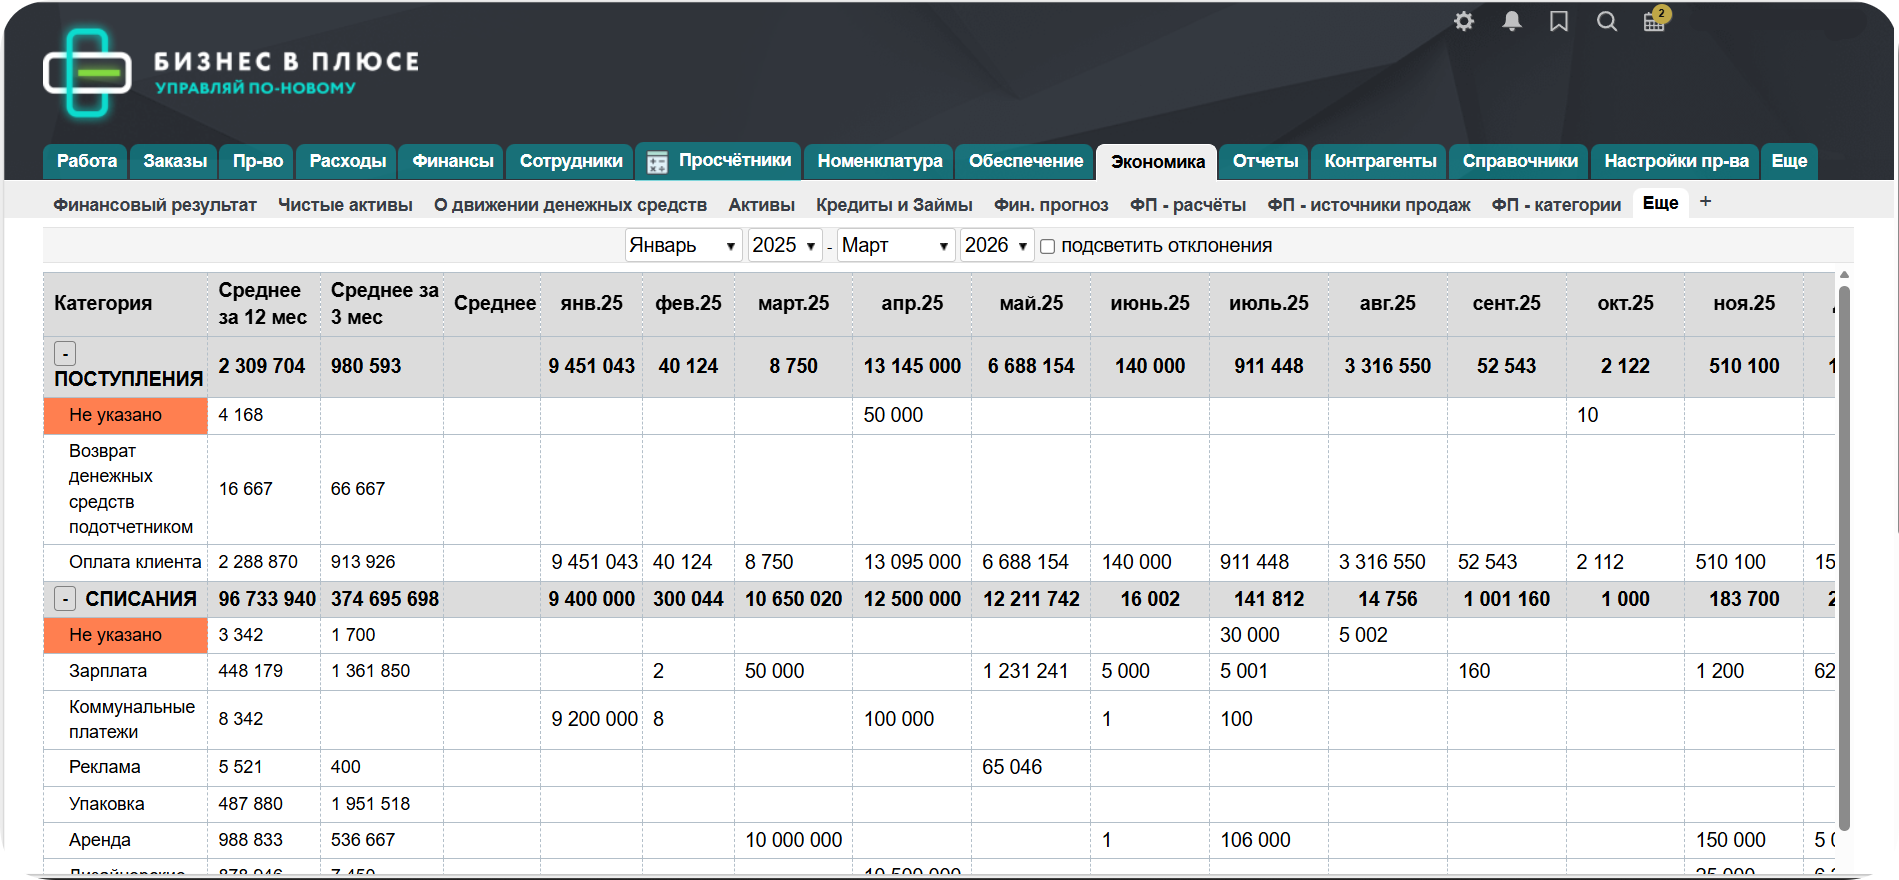Open end year dropdown 2026
Image resolution: width=1899 pixels, height=880 pixels.
click(x=996, y=245)
